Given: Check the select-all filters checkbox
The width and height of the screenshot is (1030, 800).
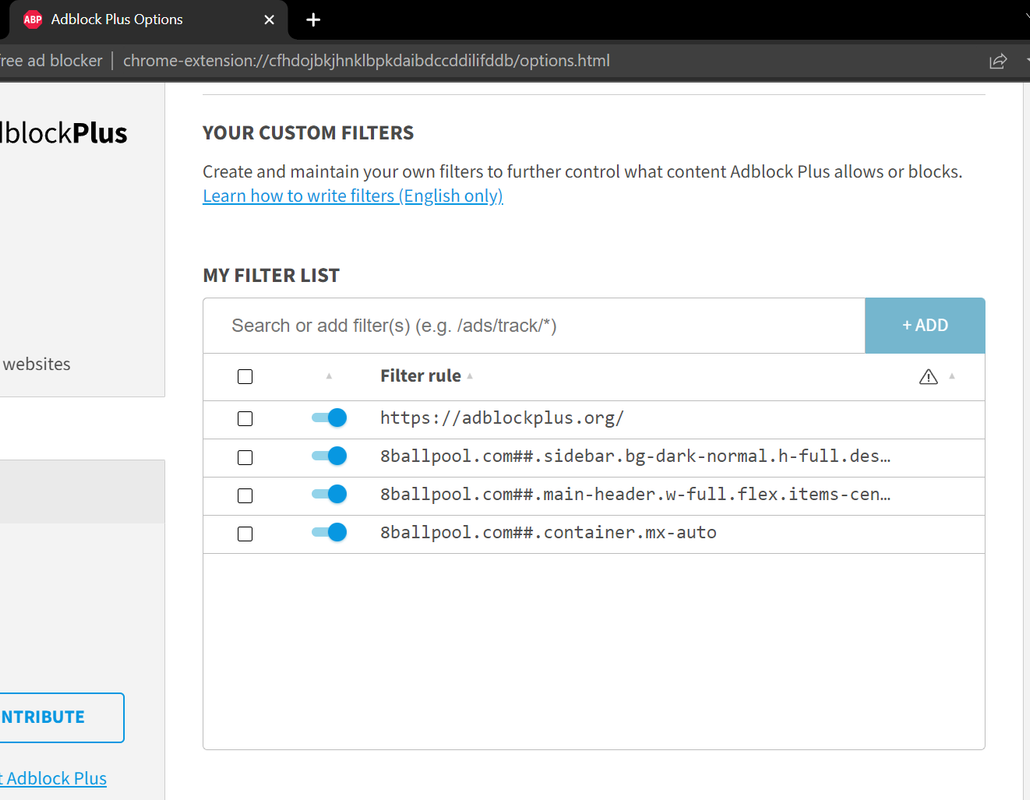Looking at the screenshot, I should click(245, 377).
